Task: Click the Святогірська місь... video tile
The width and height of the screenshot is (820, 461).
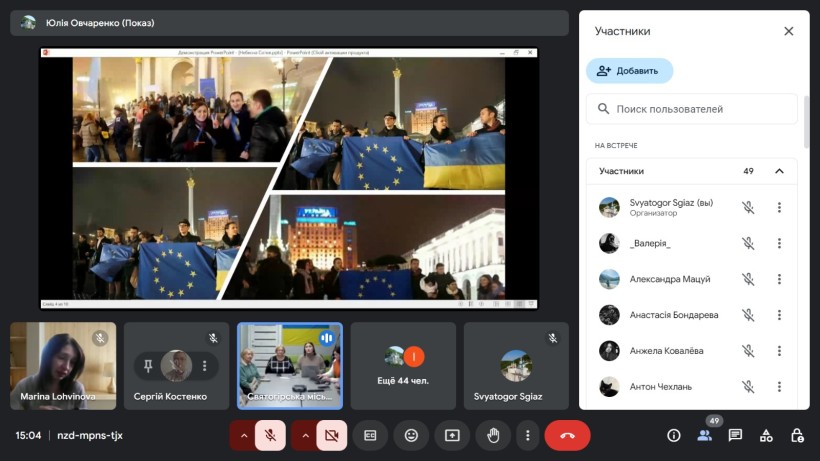Action: pos(290,366)
